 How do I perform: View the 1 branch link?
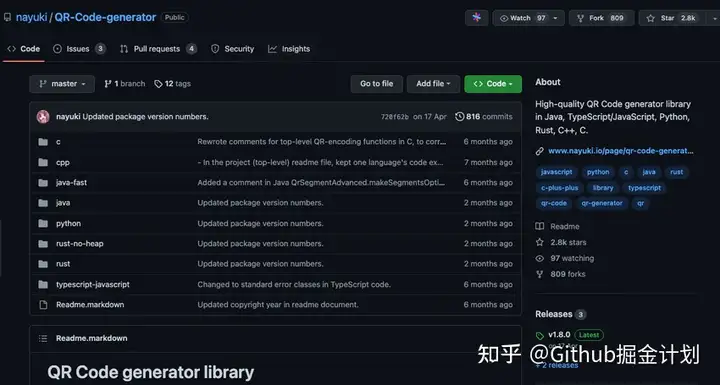124,84
